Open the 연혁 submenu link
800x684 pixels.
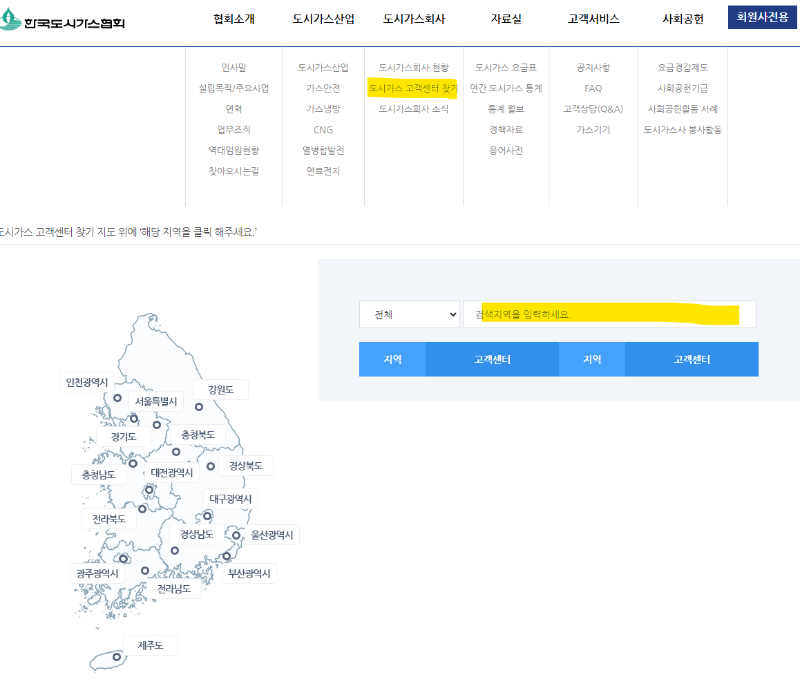click(x=234, y=109)
